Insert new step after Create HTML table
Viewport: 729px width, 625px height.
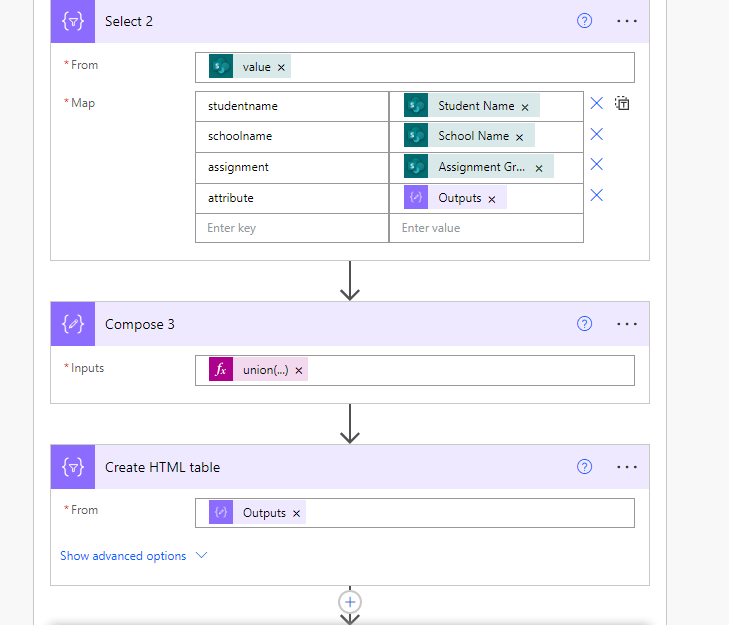[350, 602]
